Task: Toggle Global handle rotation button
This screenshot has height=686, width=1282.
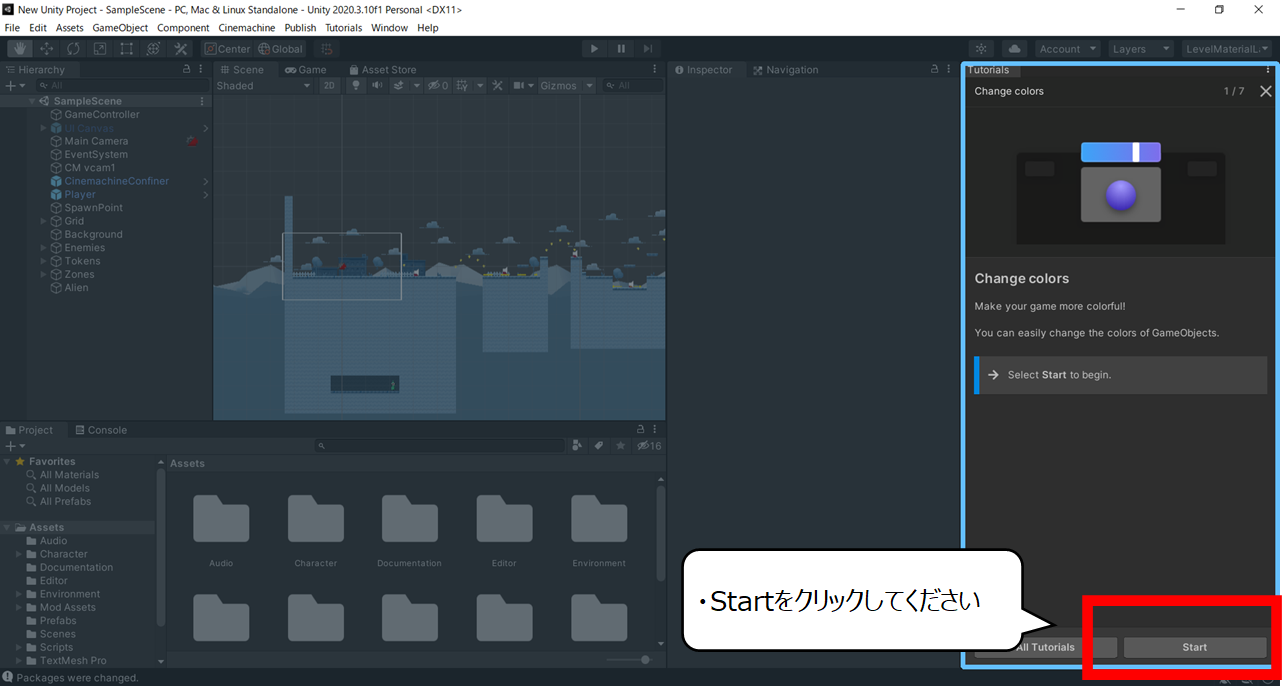Action: 280,49
